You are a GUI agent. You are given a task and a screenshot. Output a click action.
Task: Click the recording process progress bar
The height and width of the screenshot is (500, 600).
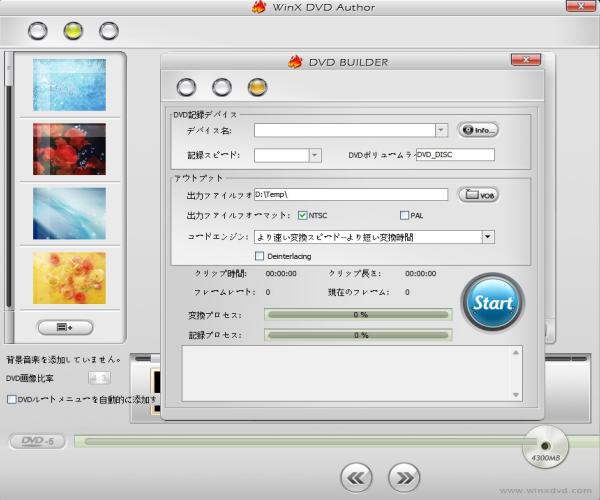(x=358, y=335)
